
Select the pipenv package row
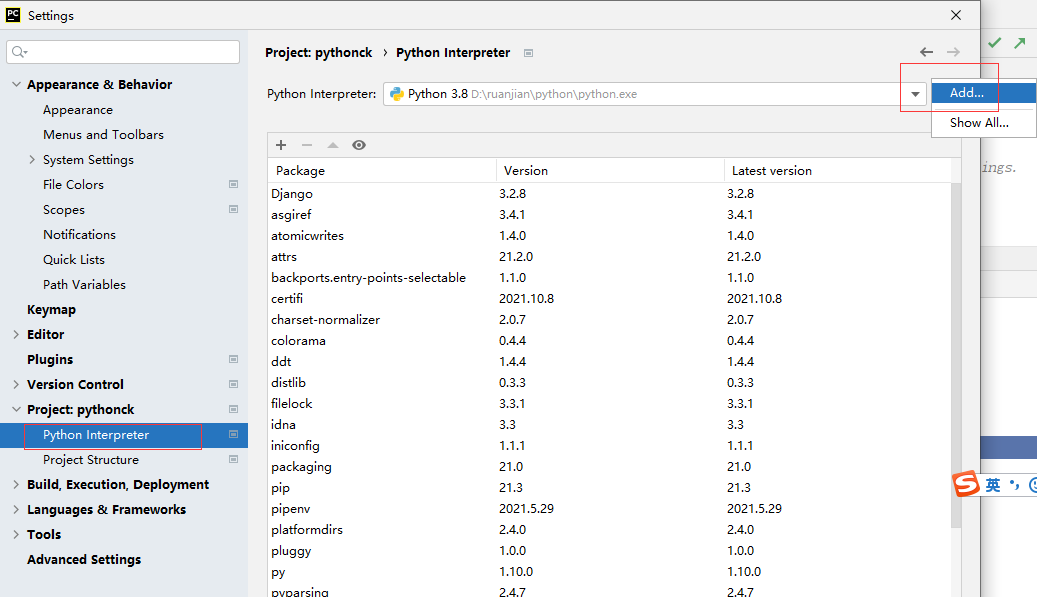tap(609, 509)
